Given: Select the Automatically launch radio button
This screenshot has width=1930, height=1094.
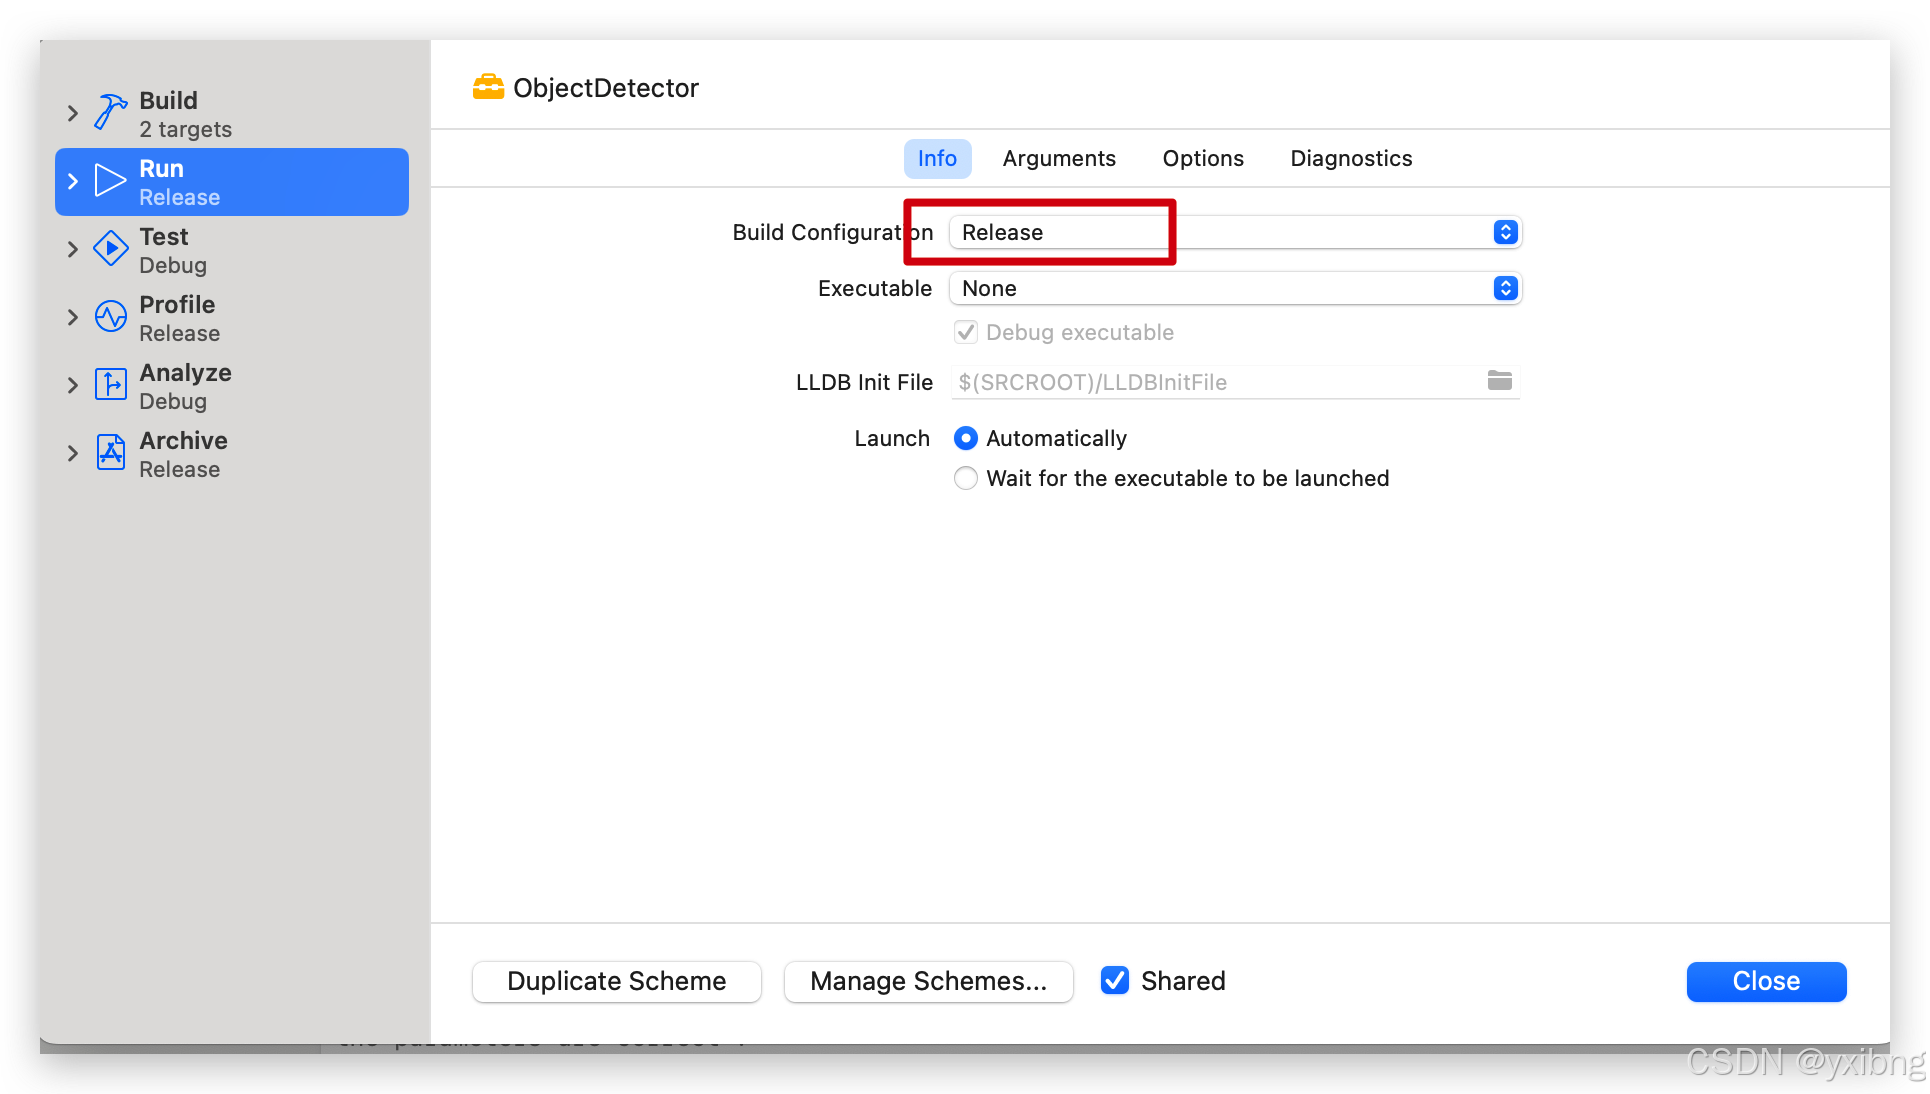Looking at the screenshot, I should coord(965,438).
